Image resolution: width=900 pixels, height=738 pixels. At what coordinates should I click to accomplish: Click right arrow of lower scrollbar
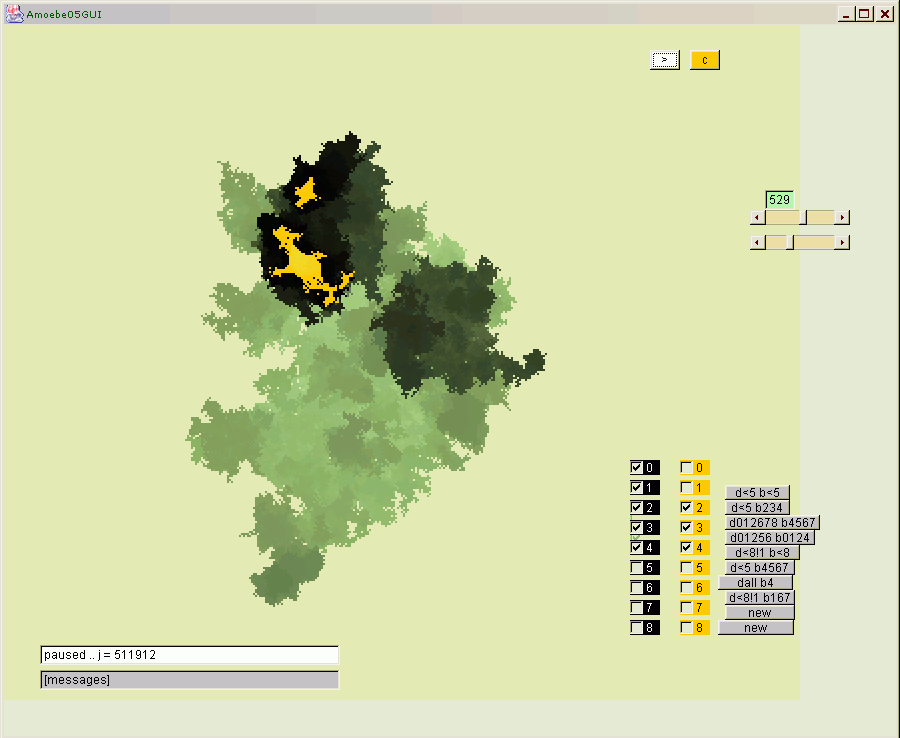842,242
